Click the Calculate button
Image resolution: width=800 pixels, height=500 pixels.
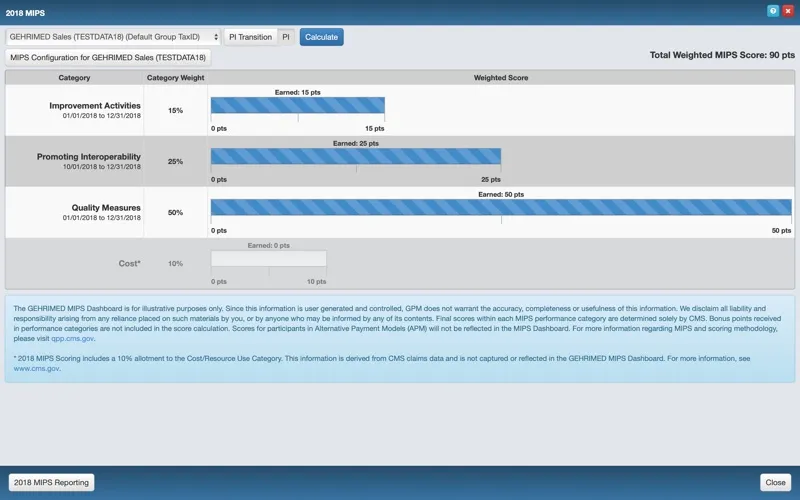pos(321,37)
